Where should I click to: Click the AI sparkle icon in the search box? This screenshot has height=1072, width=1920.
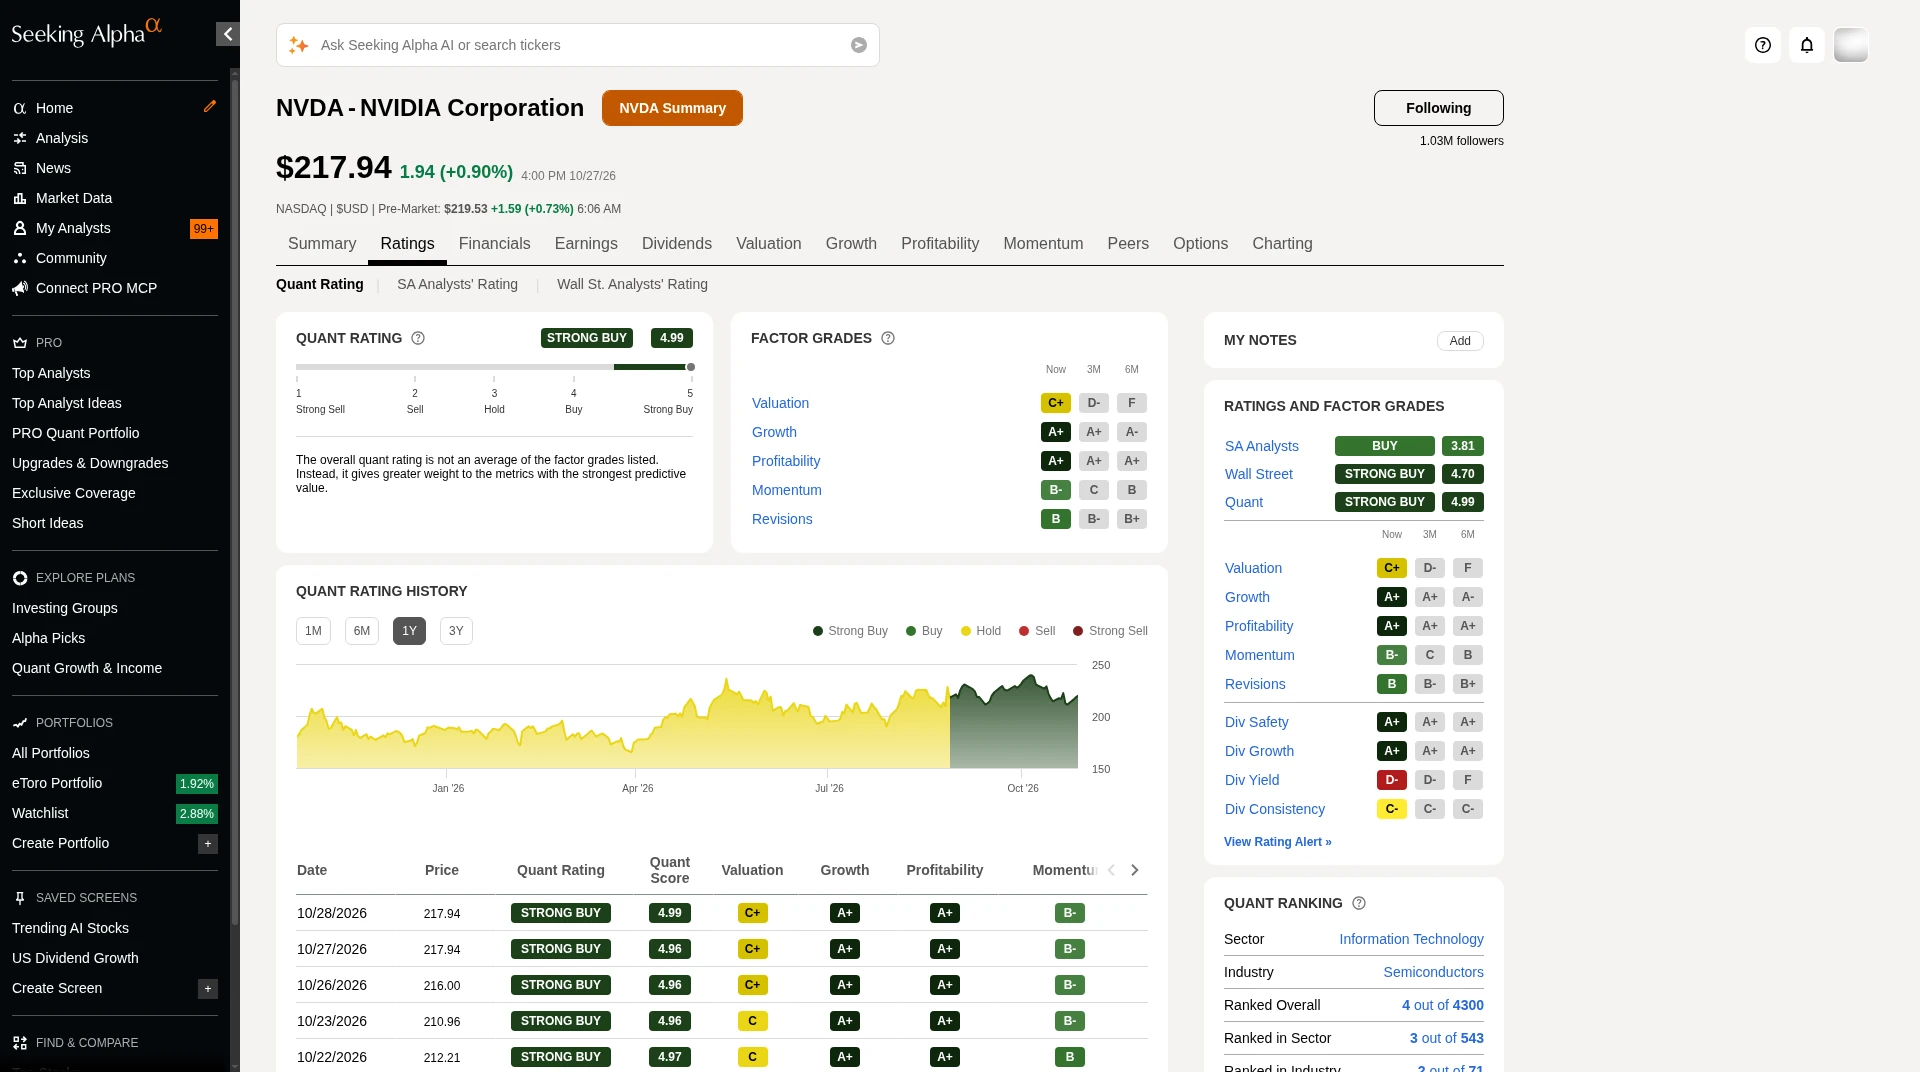point(298,45)
